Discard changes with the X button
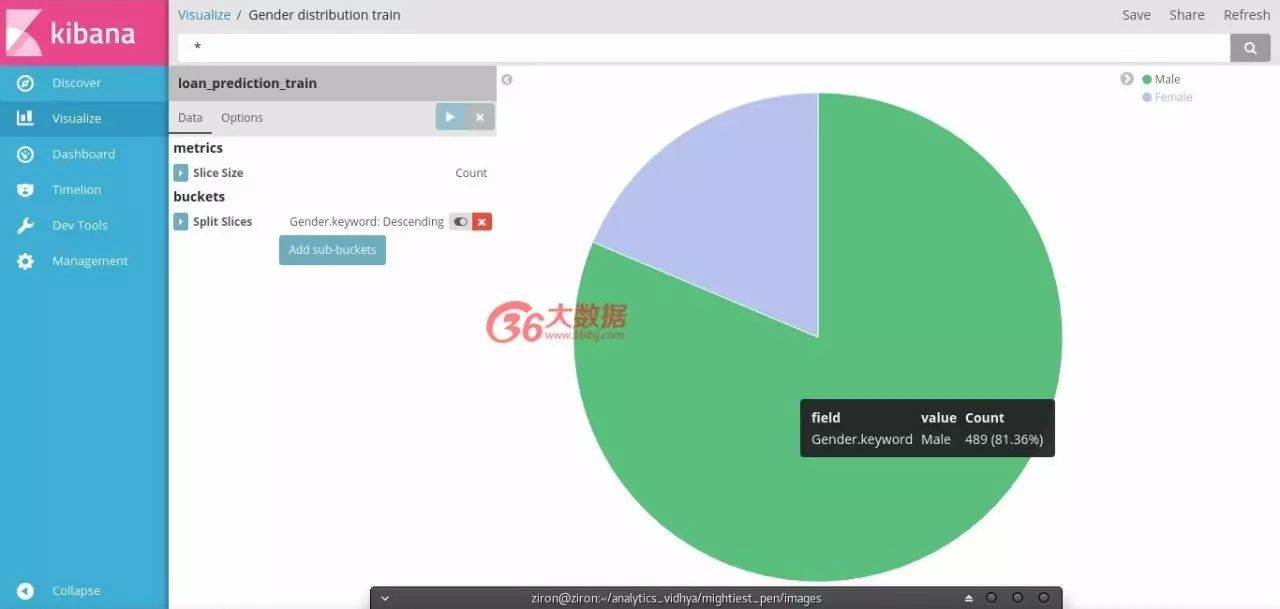 [480, 117]
